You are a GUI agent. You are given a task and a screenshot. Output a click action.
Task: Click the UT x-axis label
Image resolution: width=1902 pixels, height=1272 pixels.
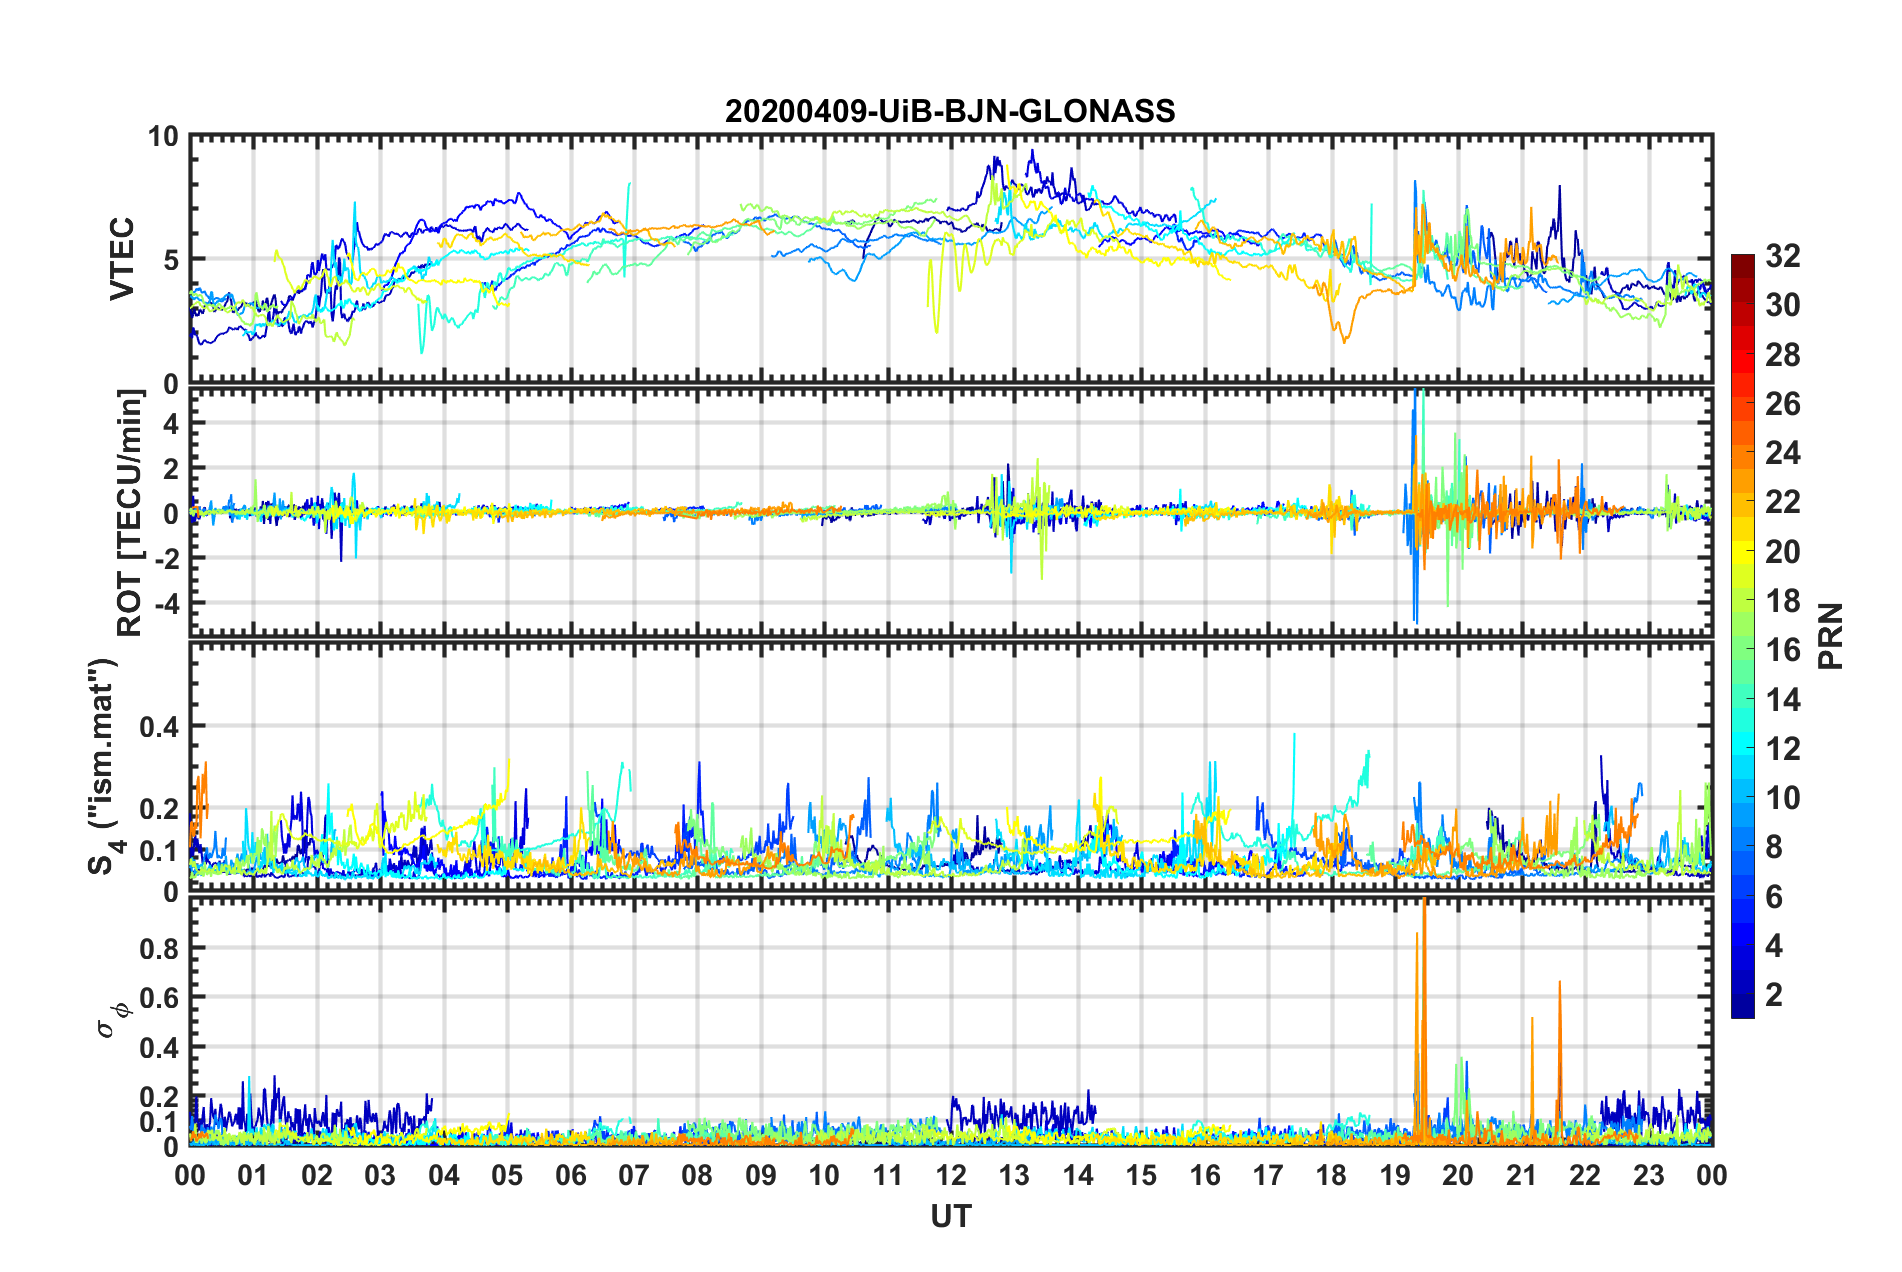pos(951,1216)
